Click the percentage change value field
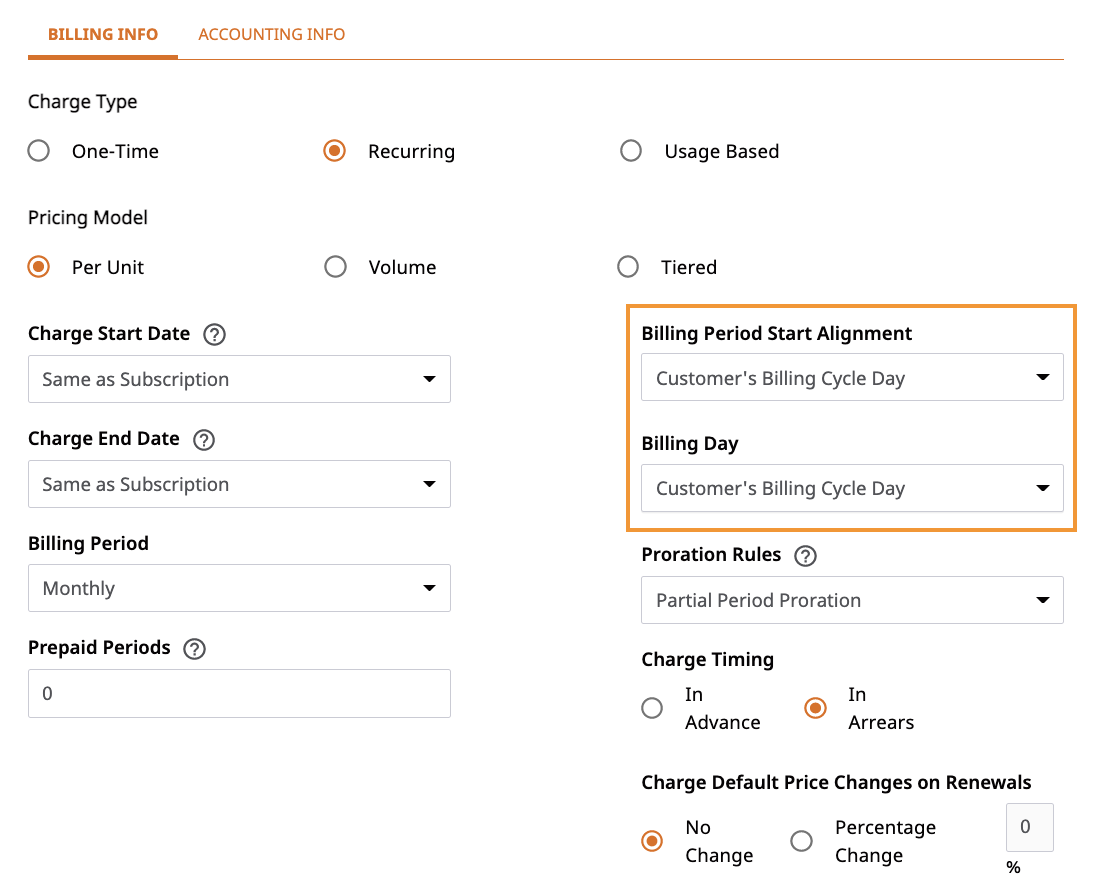Screen dimensions: 1098x892 1029,828
